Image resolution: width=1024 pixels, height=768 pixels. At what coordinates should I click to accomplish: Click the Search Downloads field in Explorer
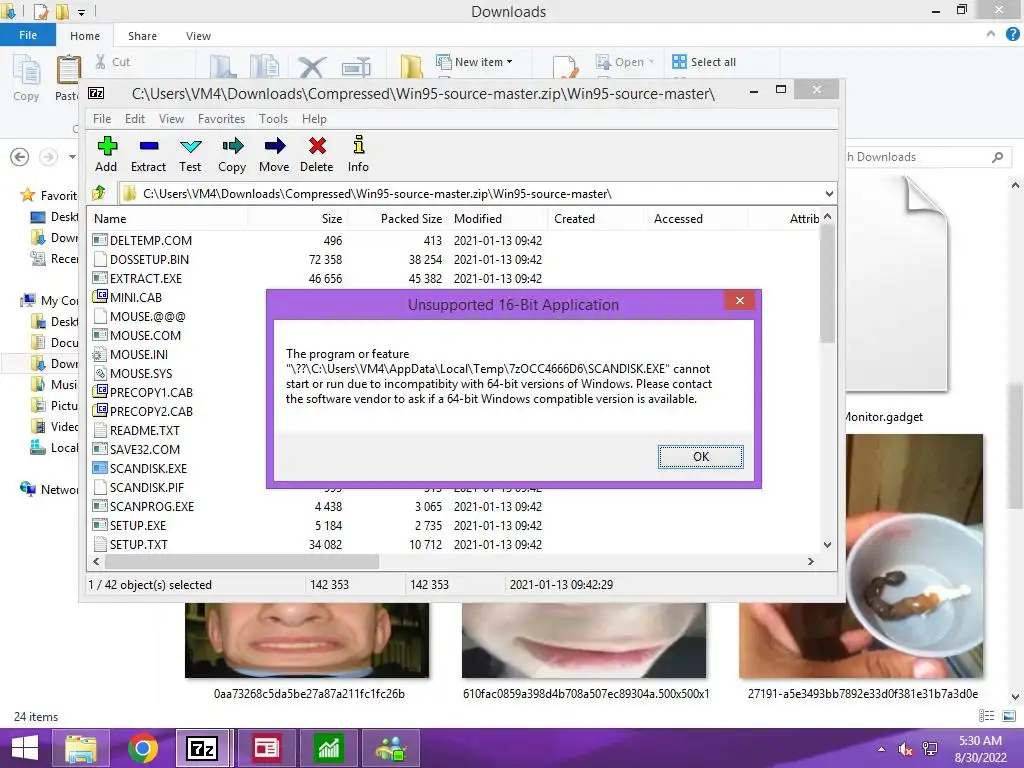point(927,157)
